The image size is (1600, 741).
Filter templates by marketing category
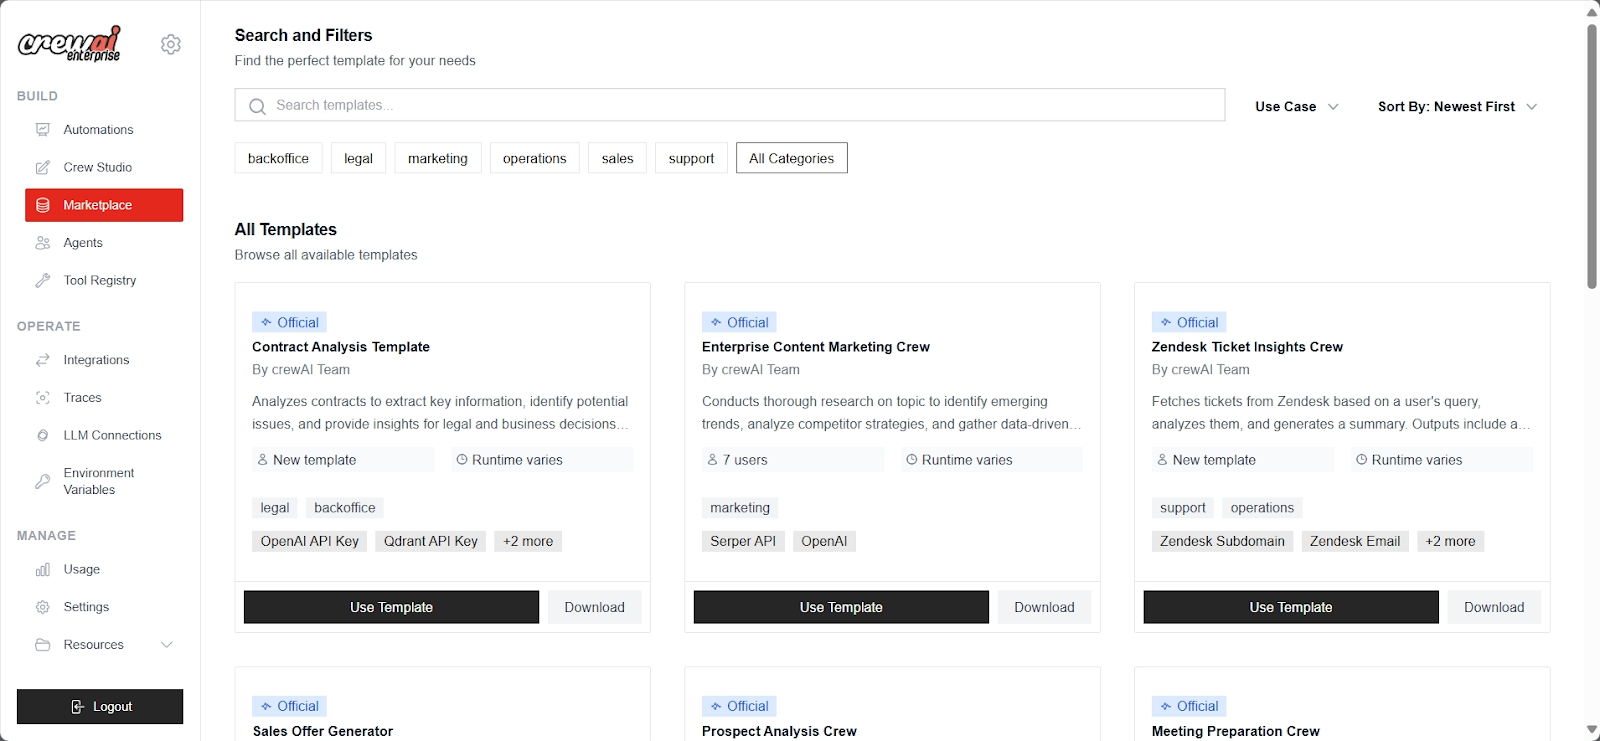point(438,158)
